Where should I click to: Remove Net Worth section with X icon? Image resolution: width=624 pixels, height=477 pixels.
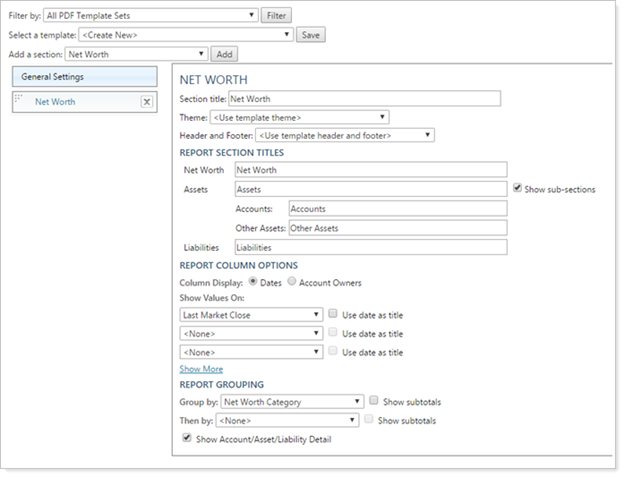[146, 102]
